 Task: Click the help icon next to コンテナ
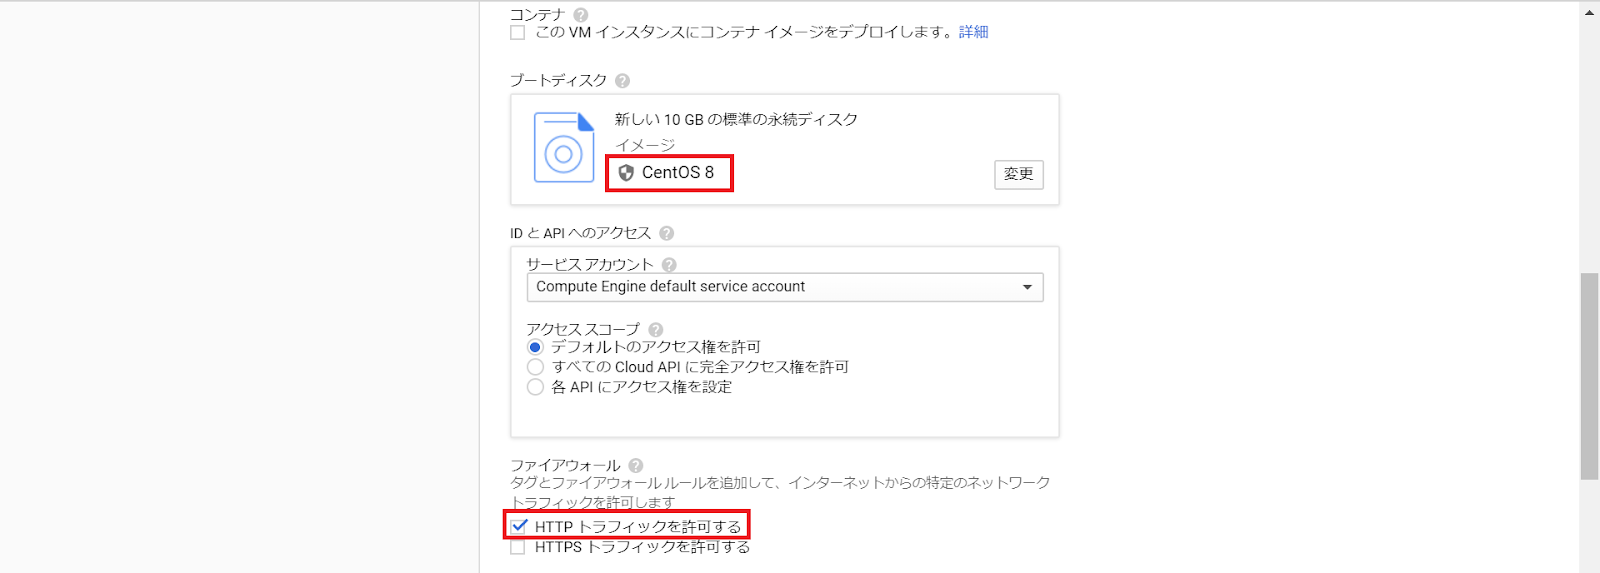coord(581,15)
